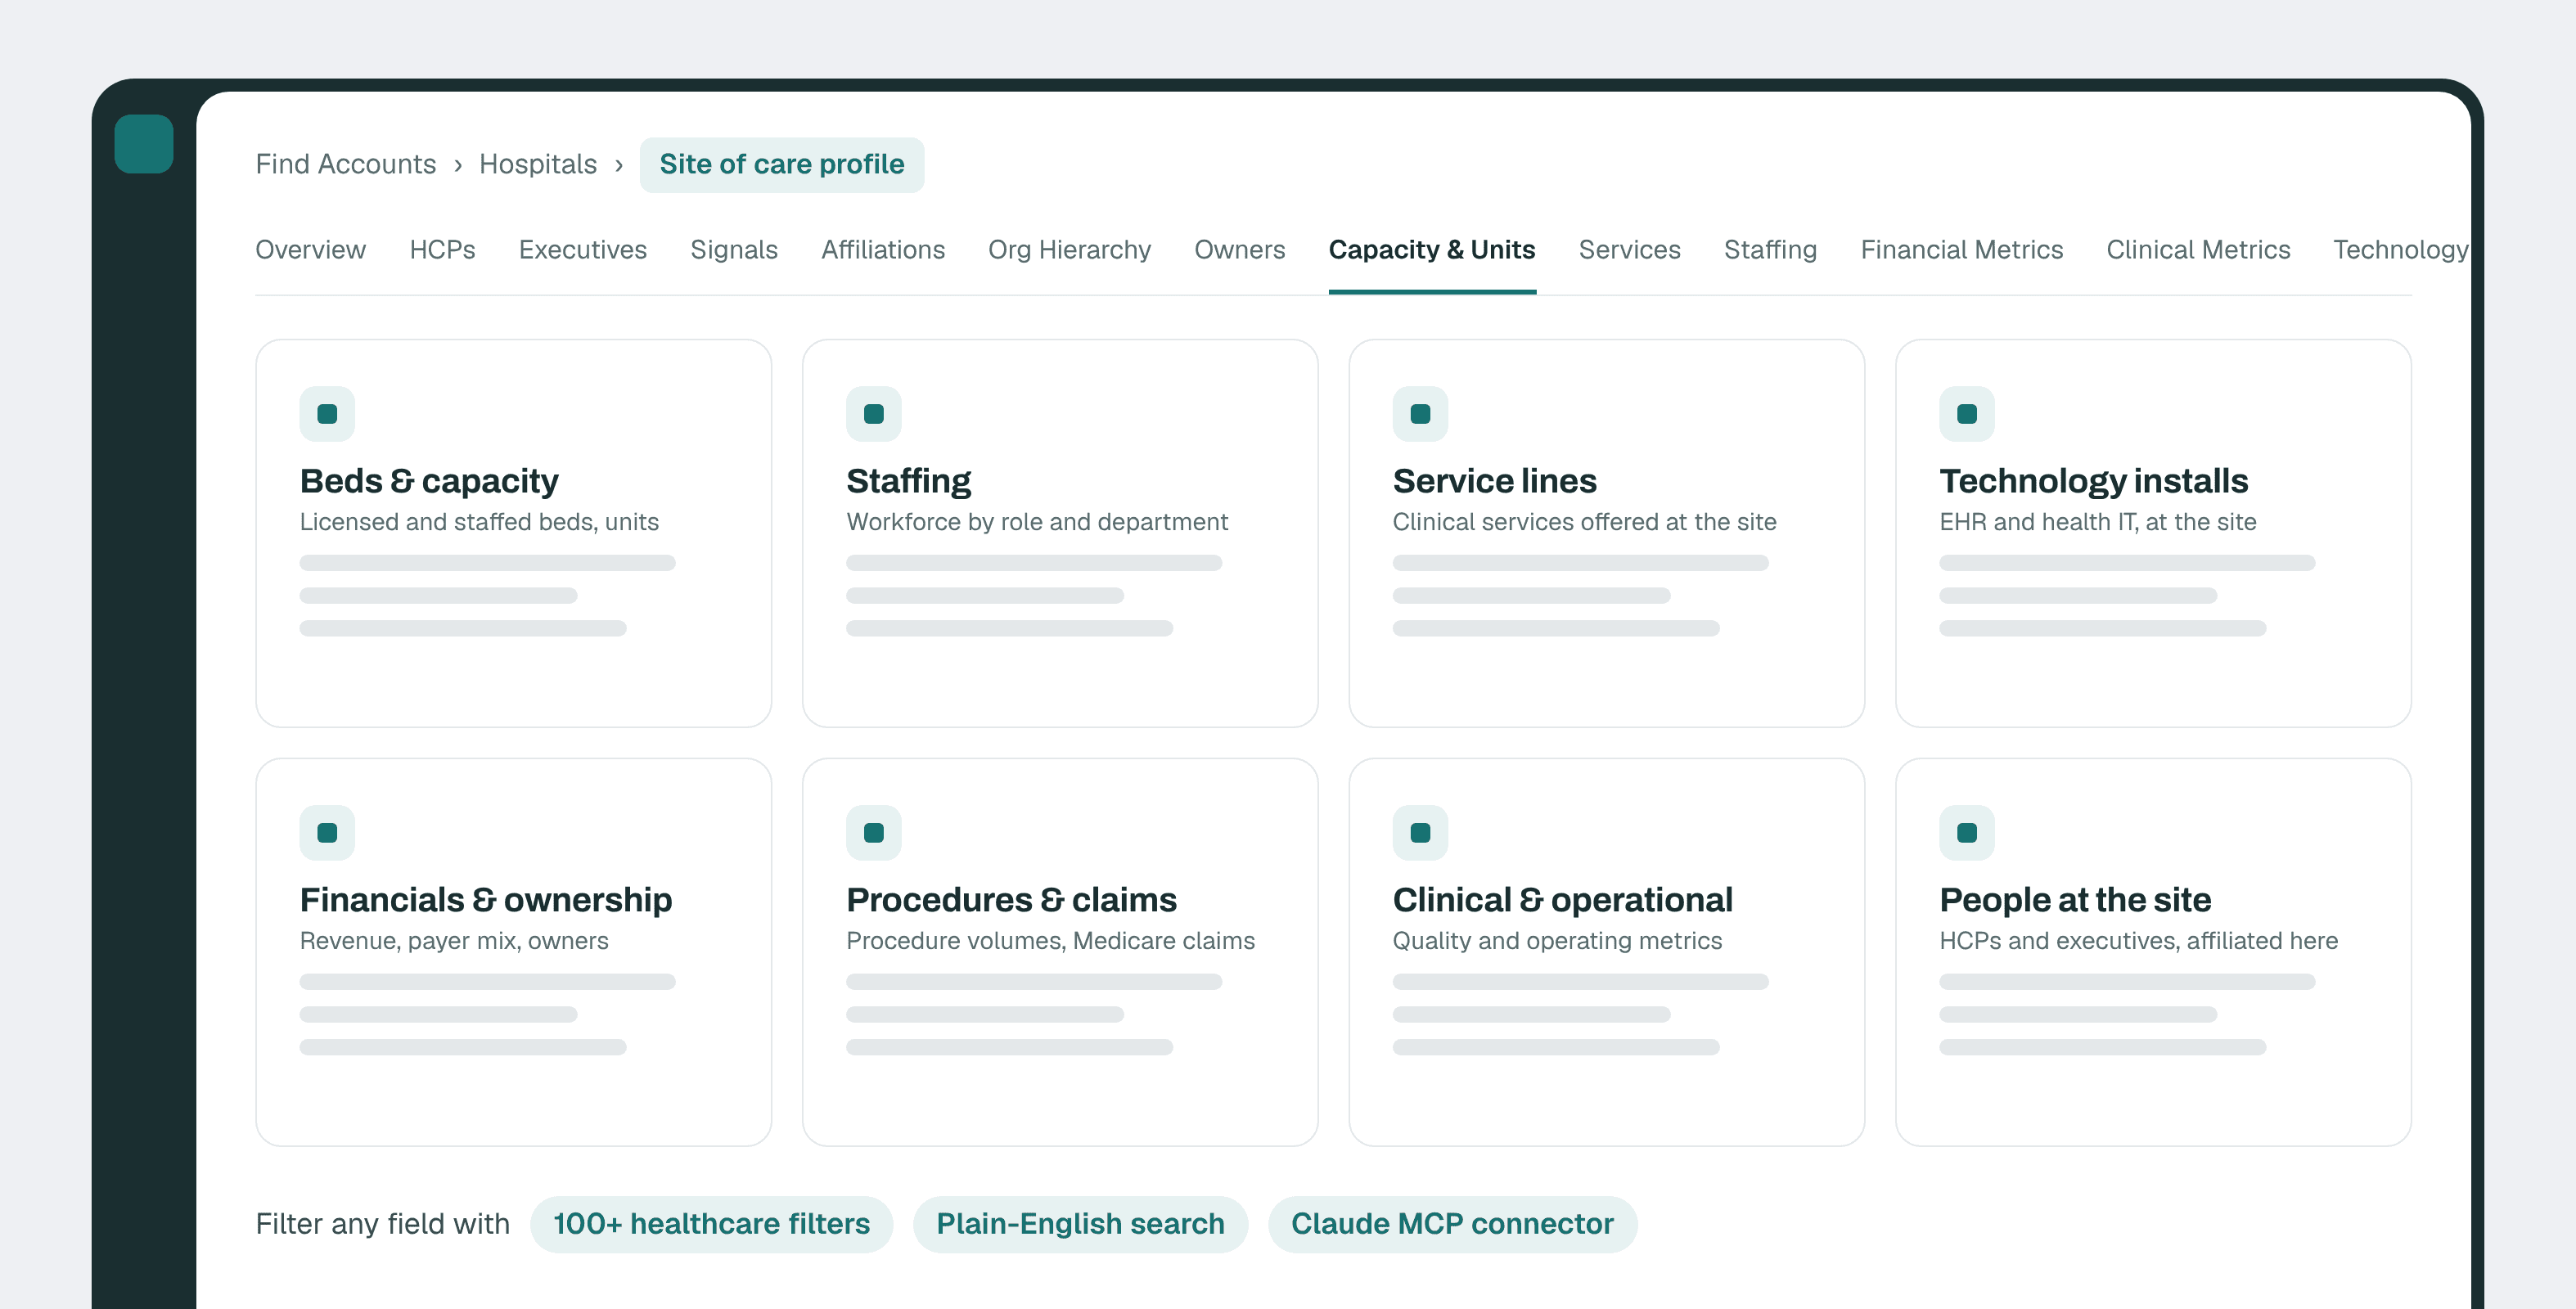
Task: Click the Clinical & operational card icon
Action: click(1420, 833)
